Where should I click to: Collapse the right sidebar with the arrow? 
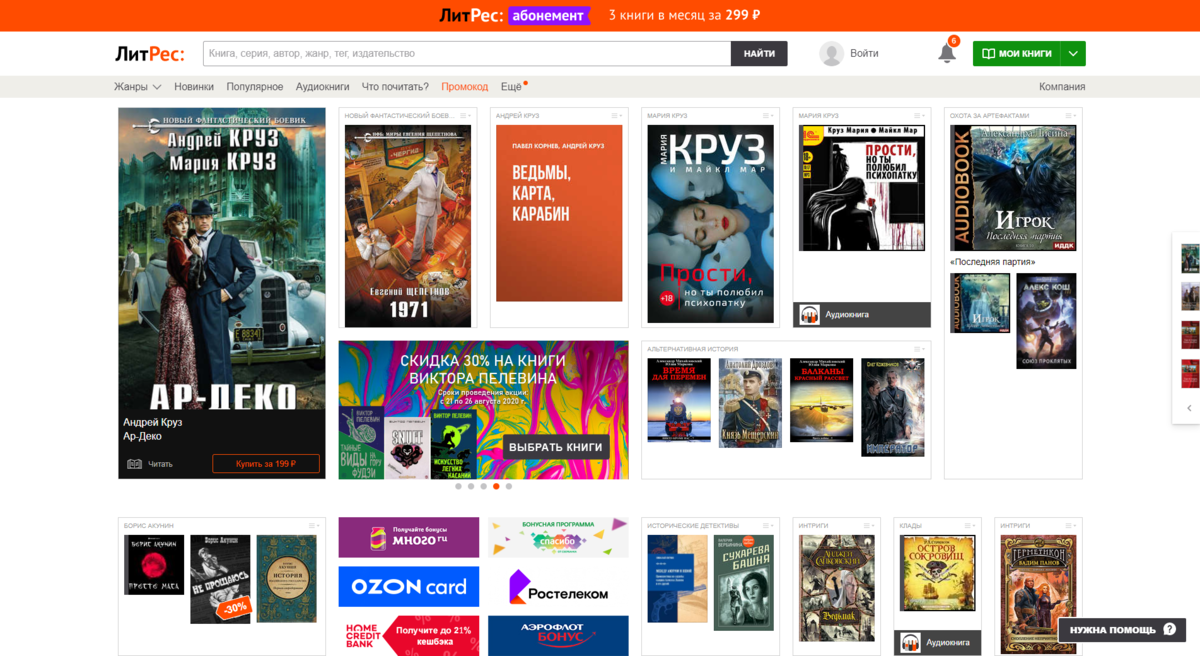point(1189,408)
